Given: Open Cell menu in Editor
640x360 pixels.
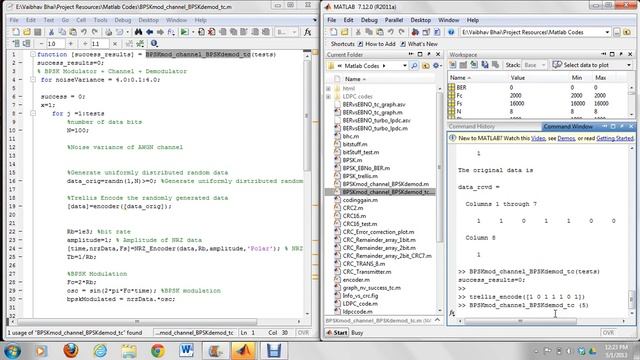Looking at the screenshot, I should pos(81,20).
